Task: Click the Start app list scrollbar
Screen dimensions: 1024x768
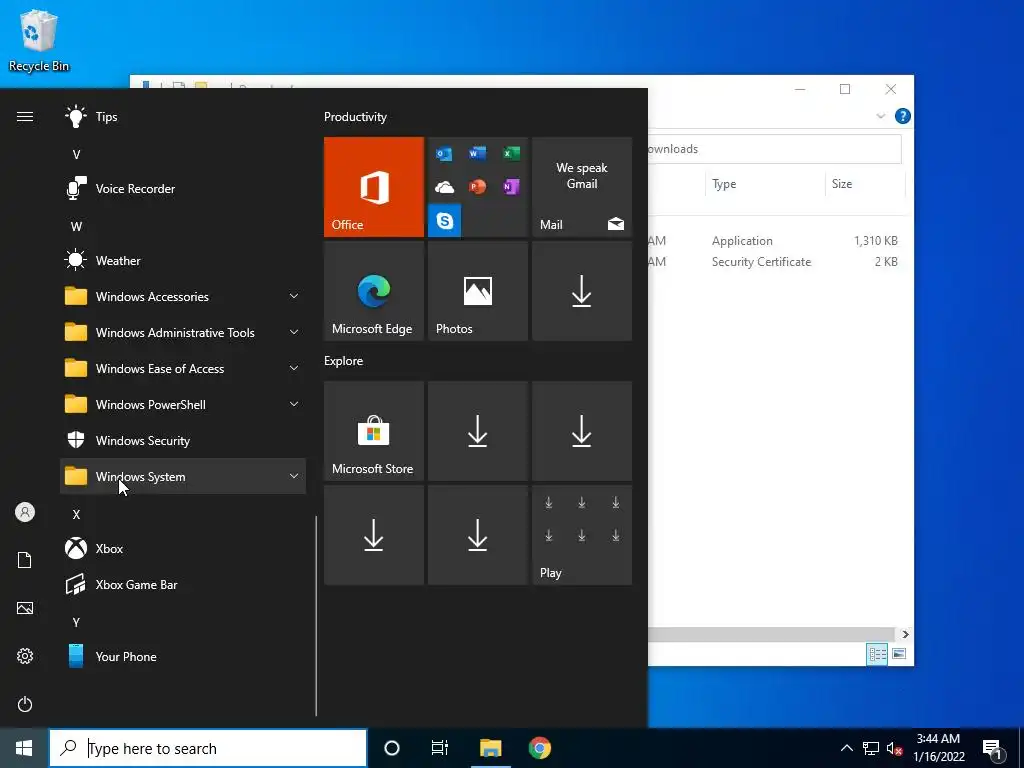Action: coord(316,616)
